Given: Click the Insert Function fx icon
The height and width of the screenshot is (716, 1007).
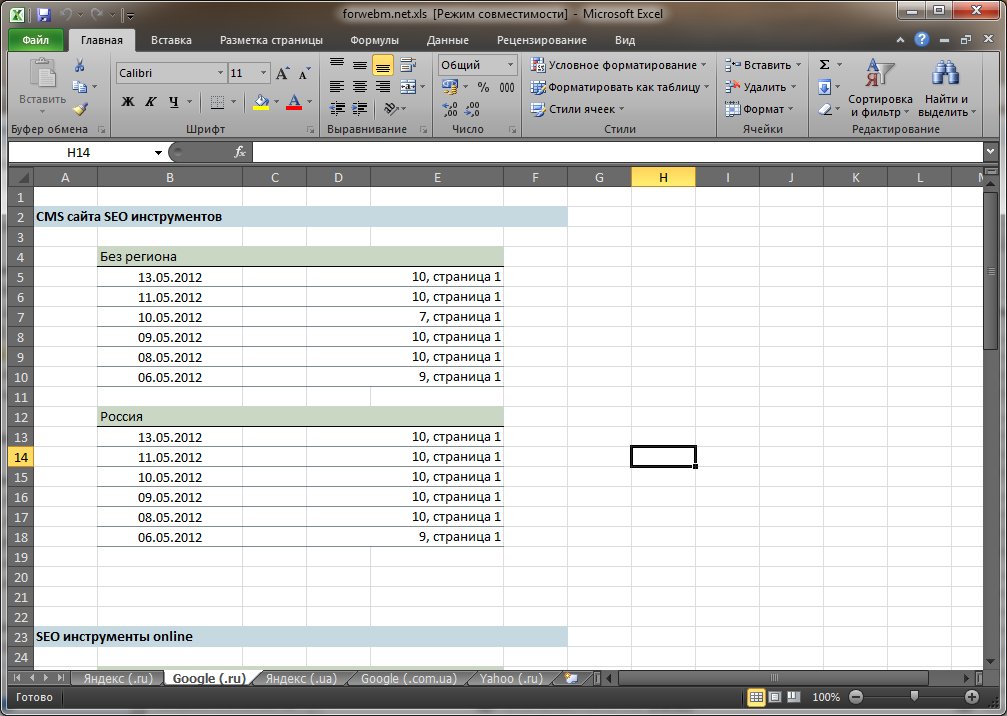Looking at the screenshot, I should click(x=240, y=152).
